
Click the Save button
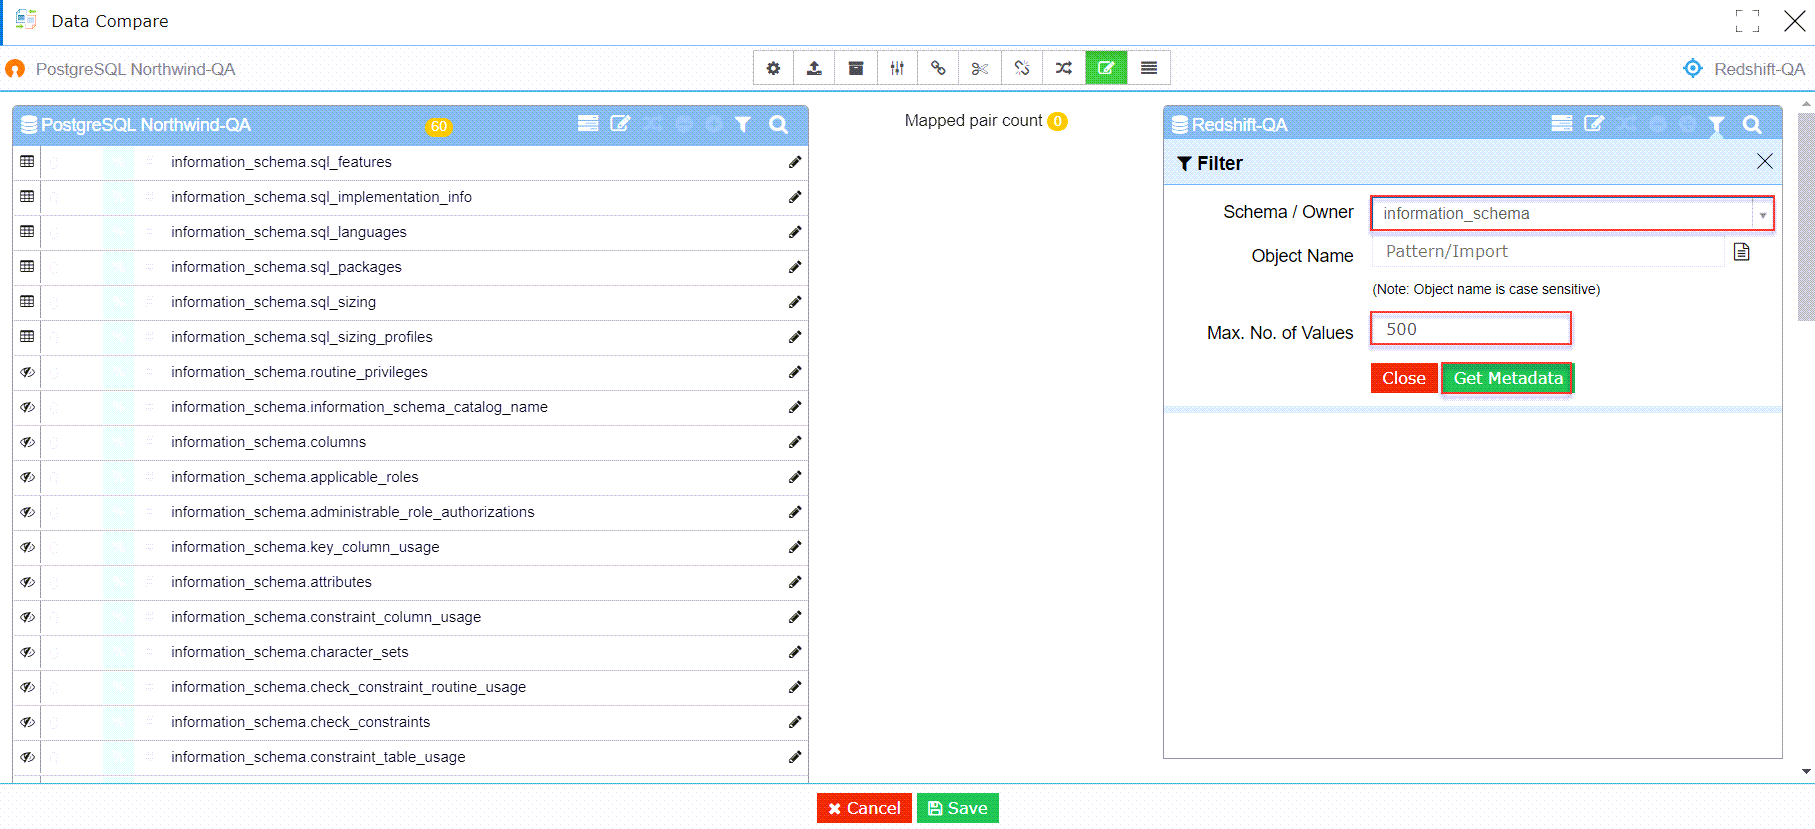[x=958, y=808]
